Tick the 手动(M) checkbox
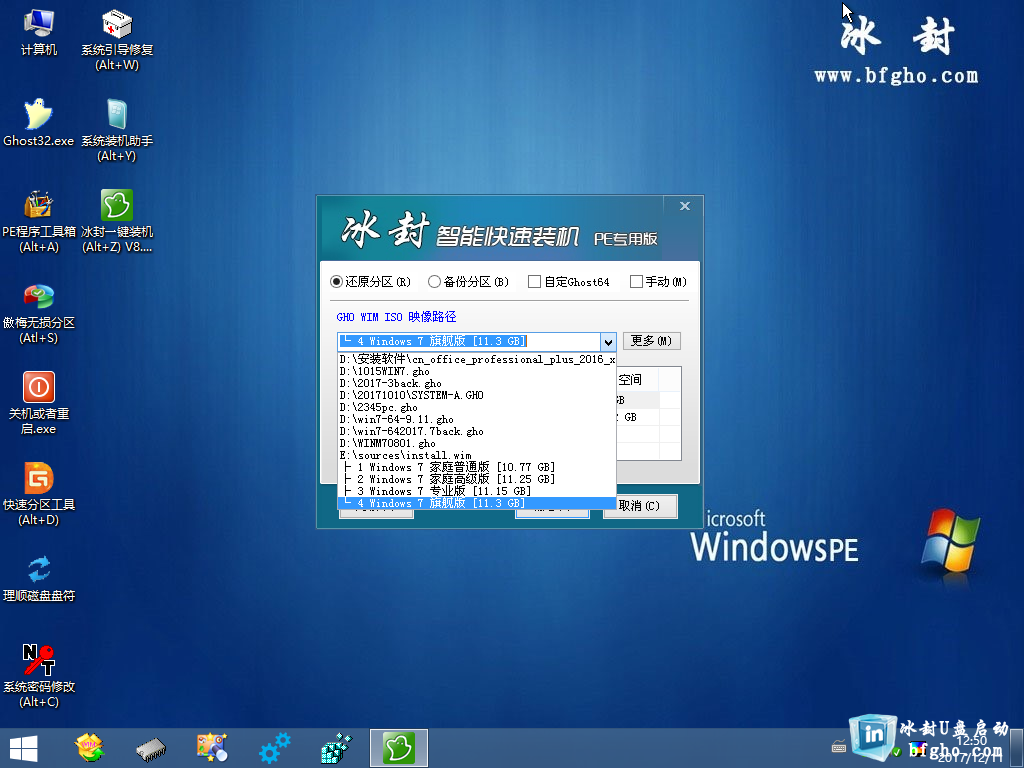The height and width of the screenshot is (768, 1024). click(658, 281)
